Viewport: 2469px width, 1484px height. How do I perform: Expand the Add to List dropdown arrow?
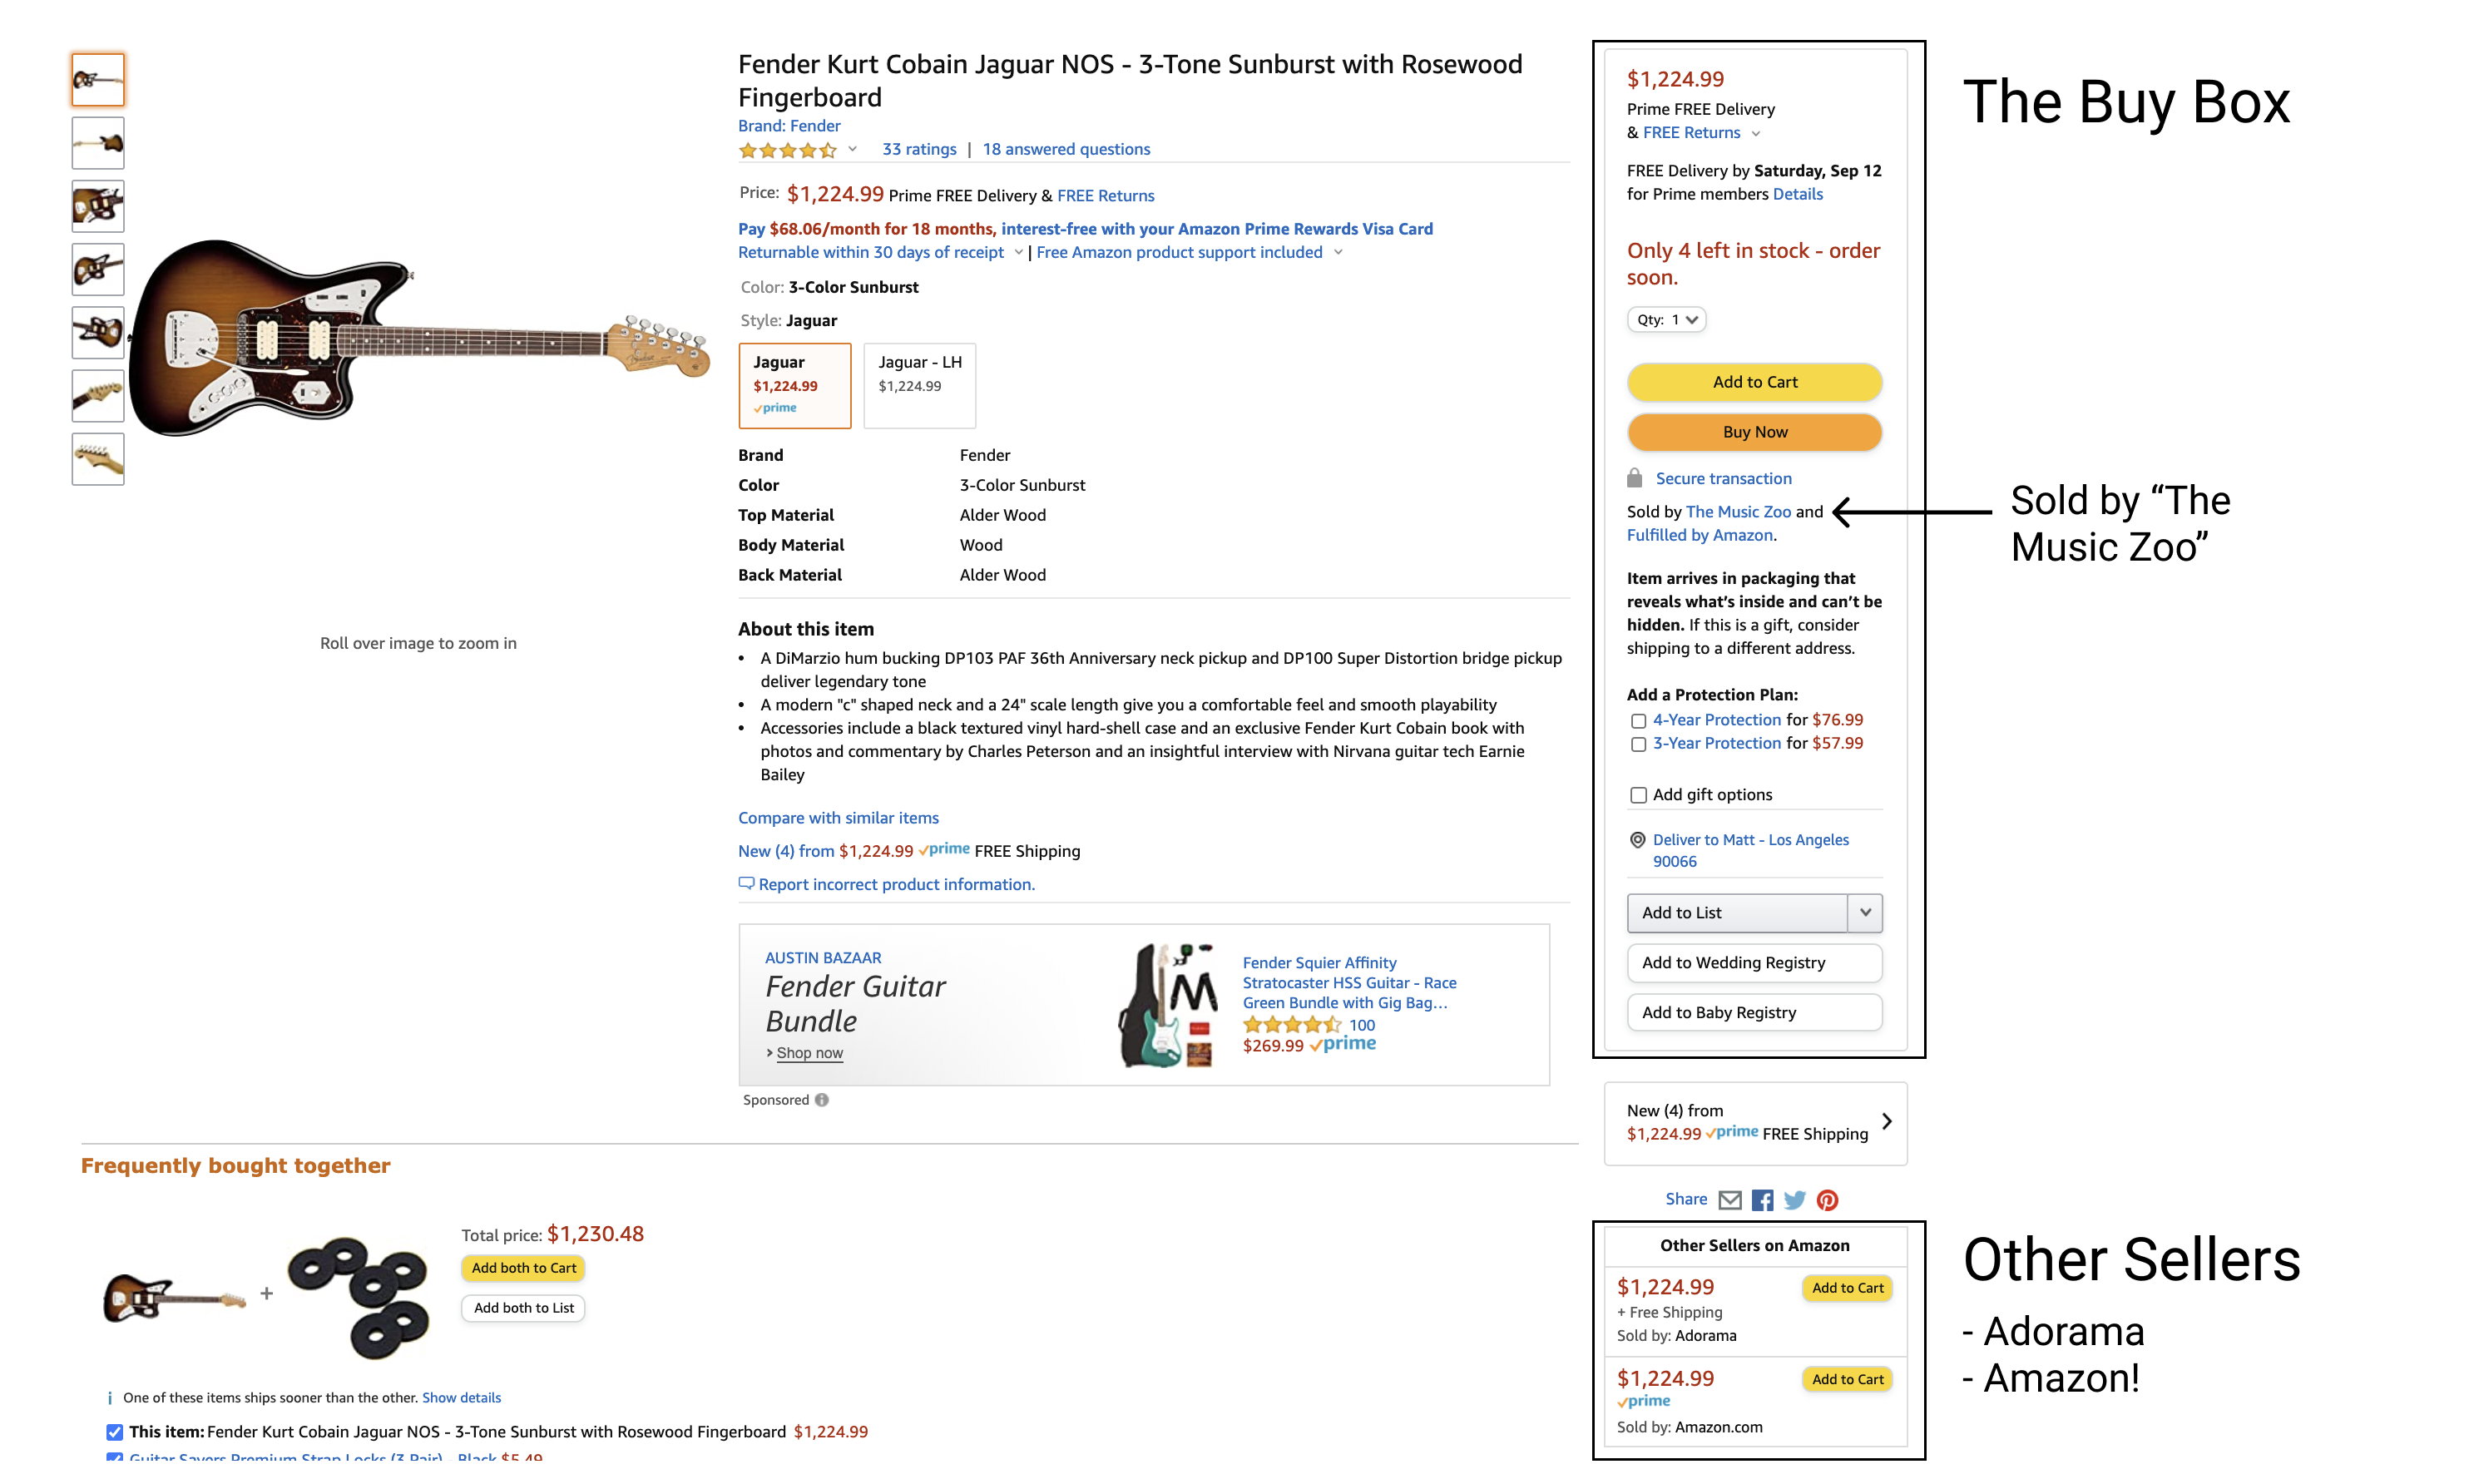1864,912
